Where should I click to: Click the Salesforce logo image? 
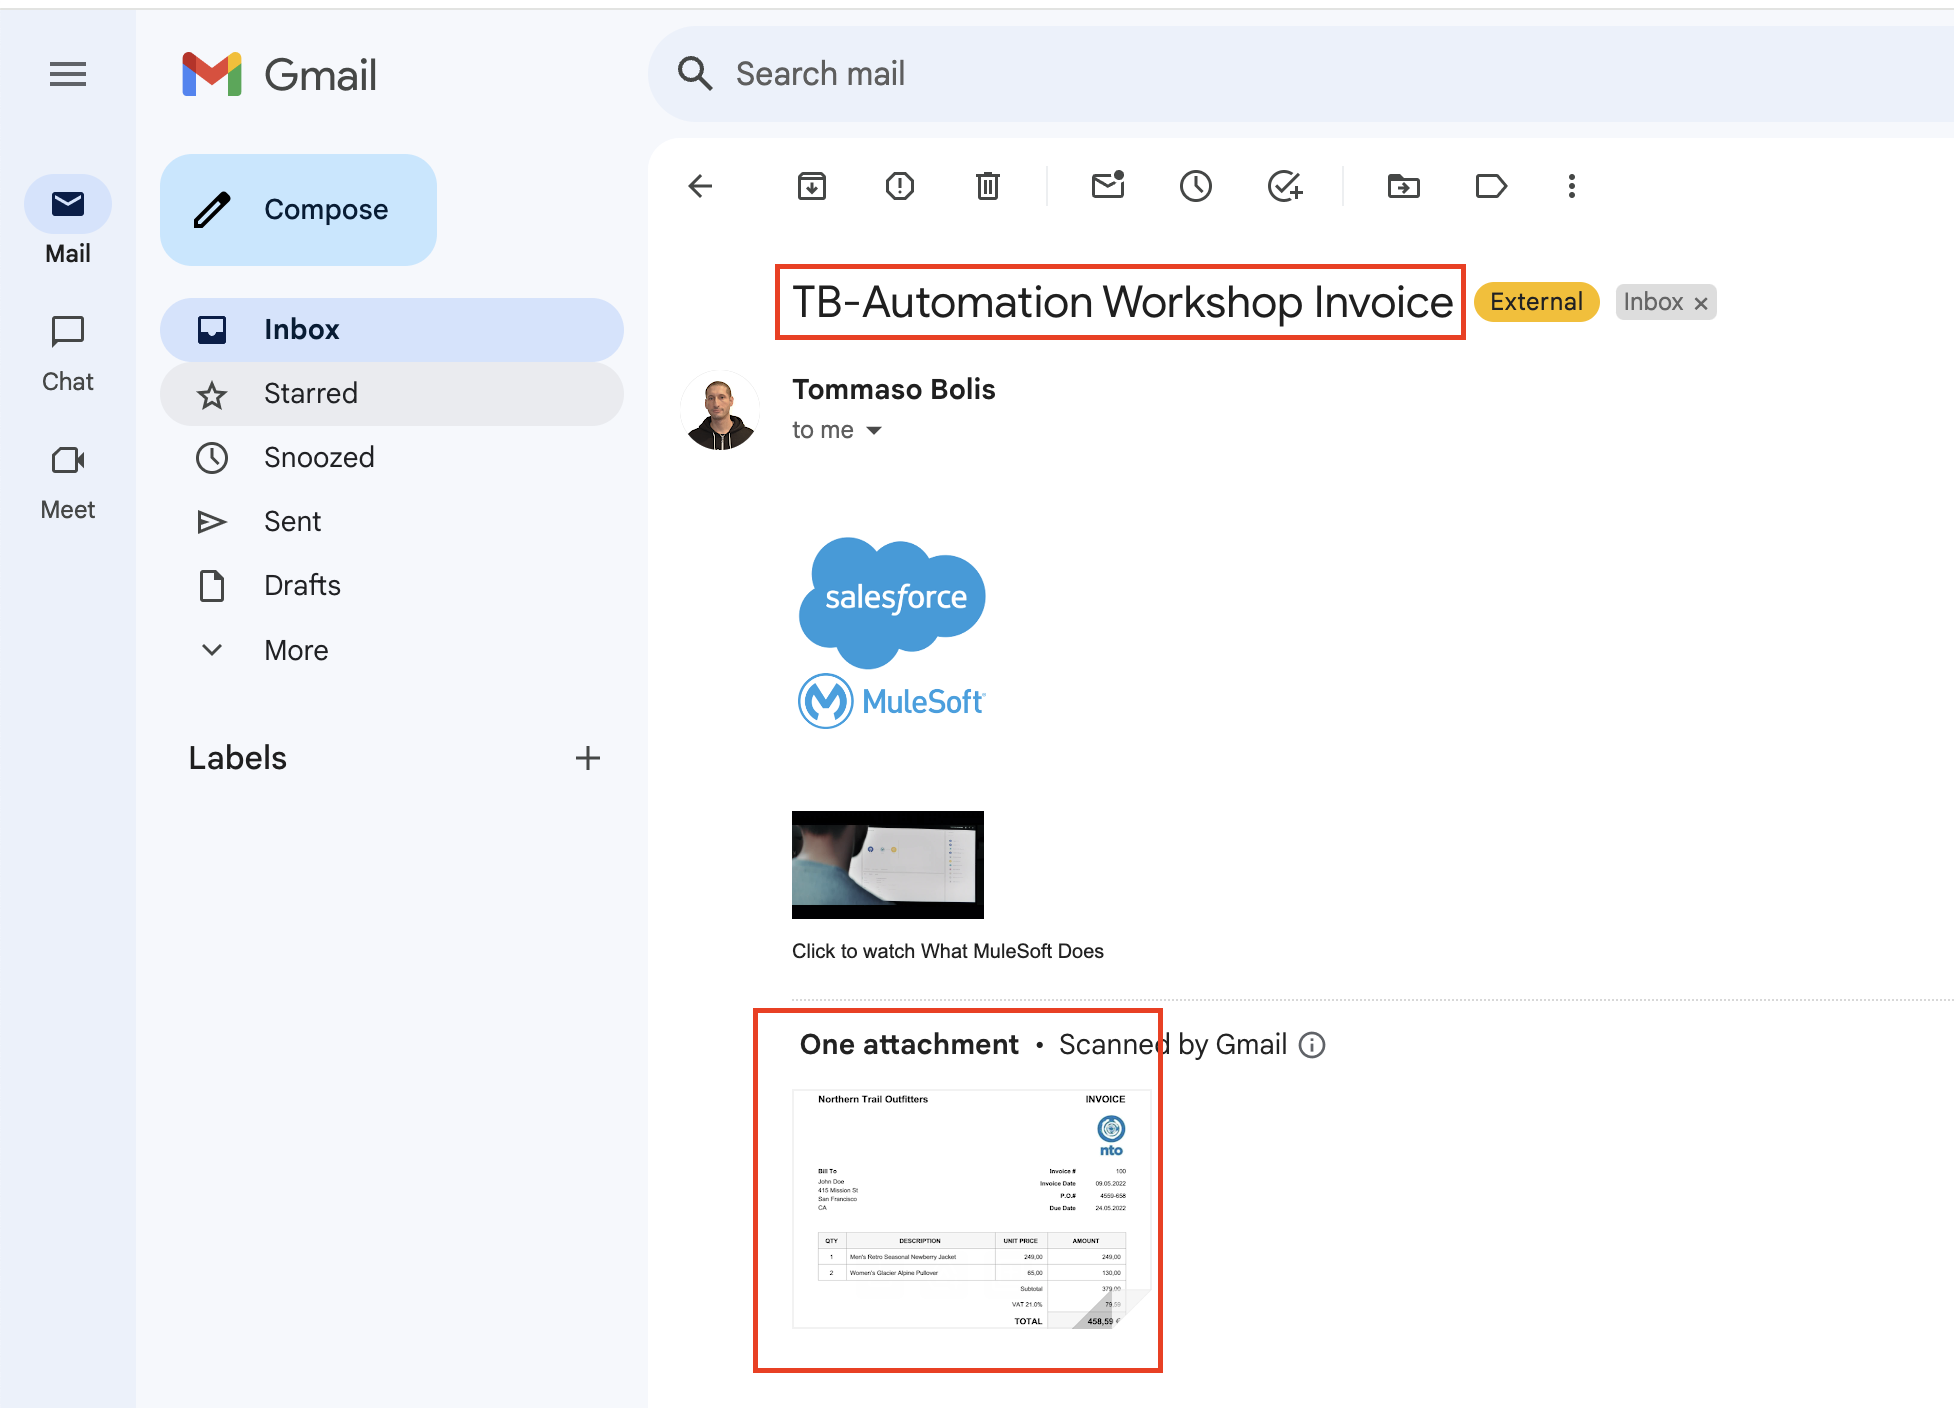click(x=892, y=602)
